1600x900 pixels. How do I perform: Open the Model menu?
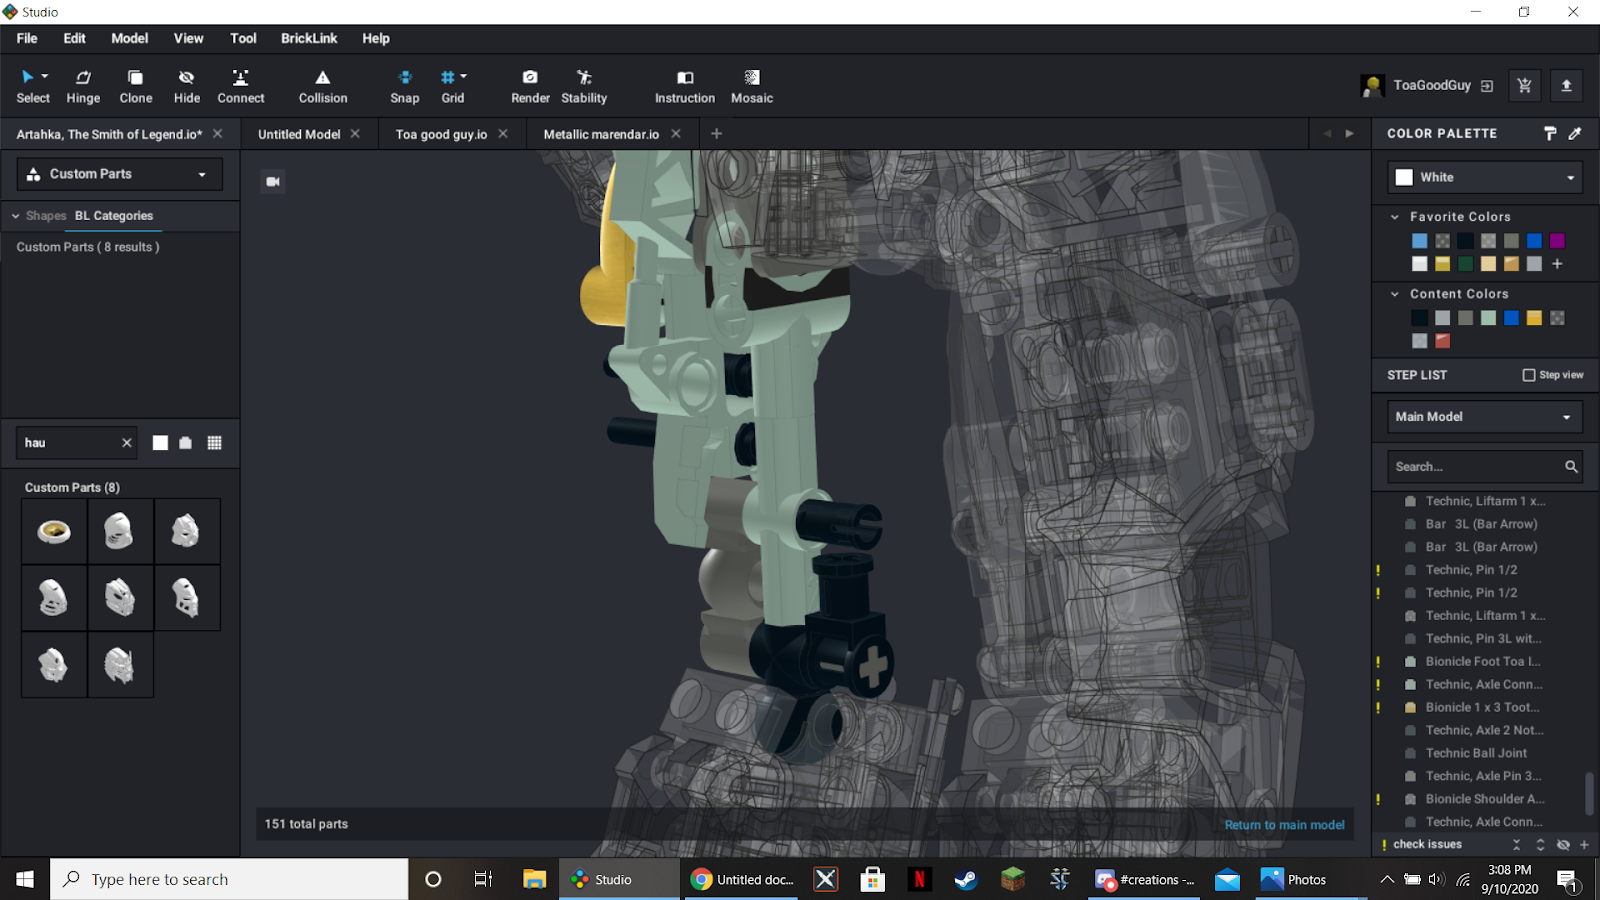click(130, 38)
